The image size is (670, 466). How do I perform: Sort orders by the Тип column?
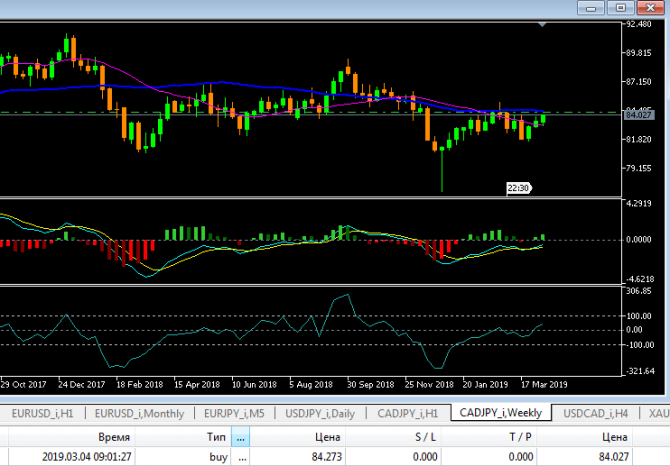tap(183, 437)
